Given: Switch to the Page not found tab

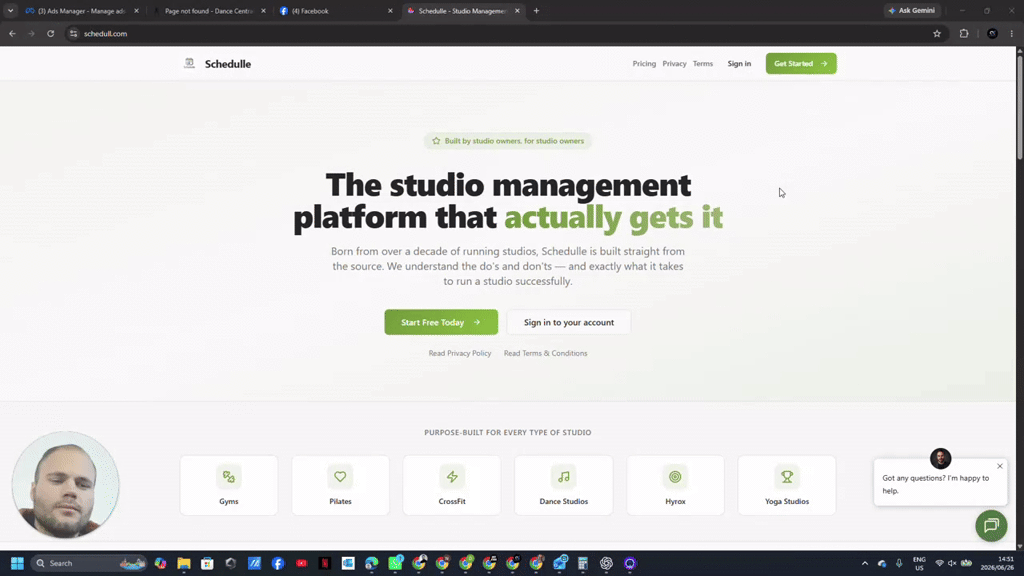Looking at the screenshot, I should [x=209, y=10].
